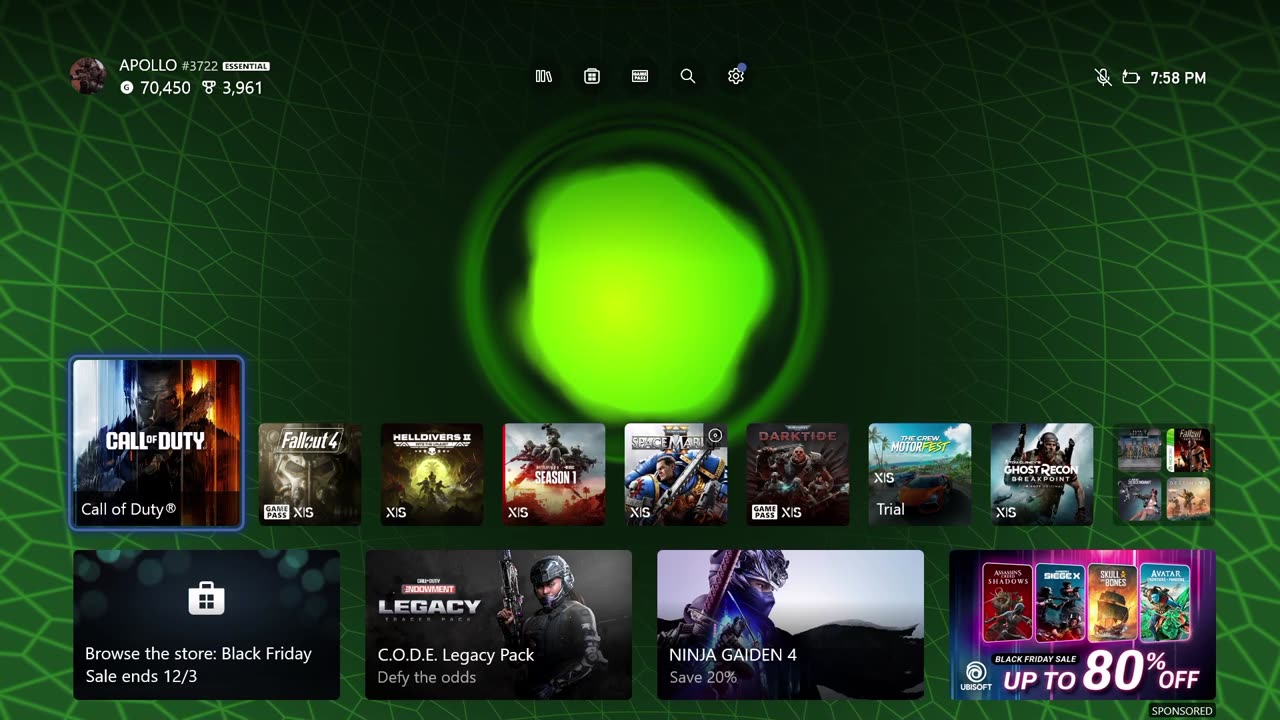Select the SPONSORED label under Ubisoft ad
This screenshot has width=1280, height=720.
pyautogui.click(x=1182, y=711)
